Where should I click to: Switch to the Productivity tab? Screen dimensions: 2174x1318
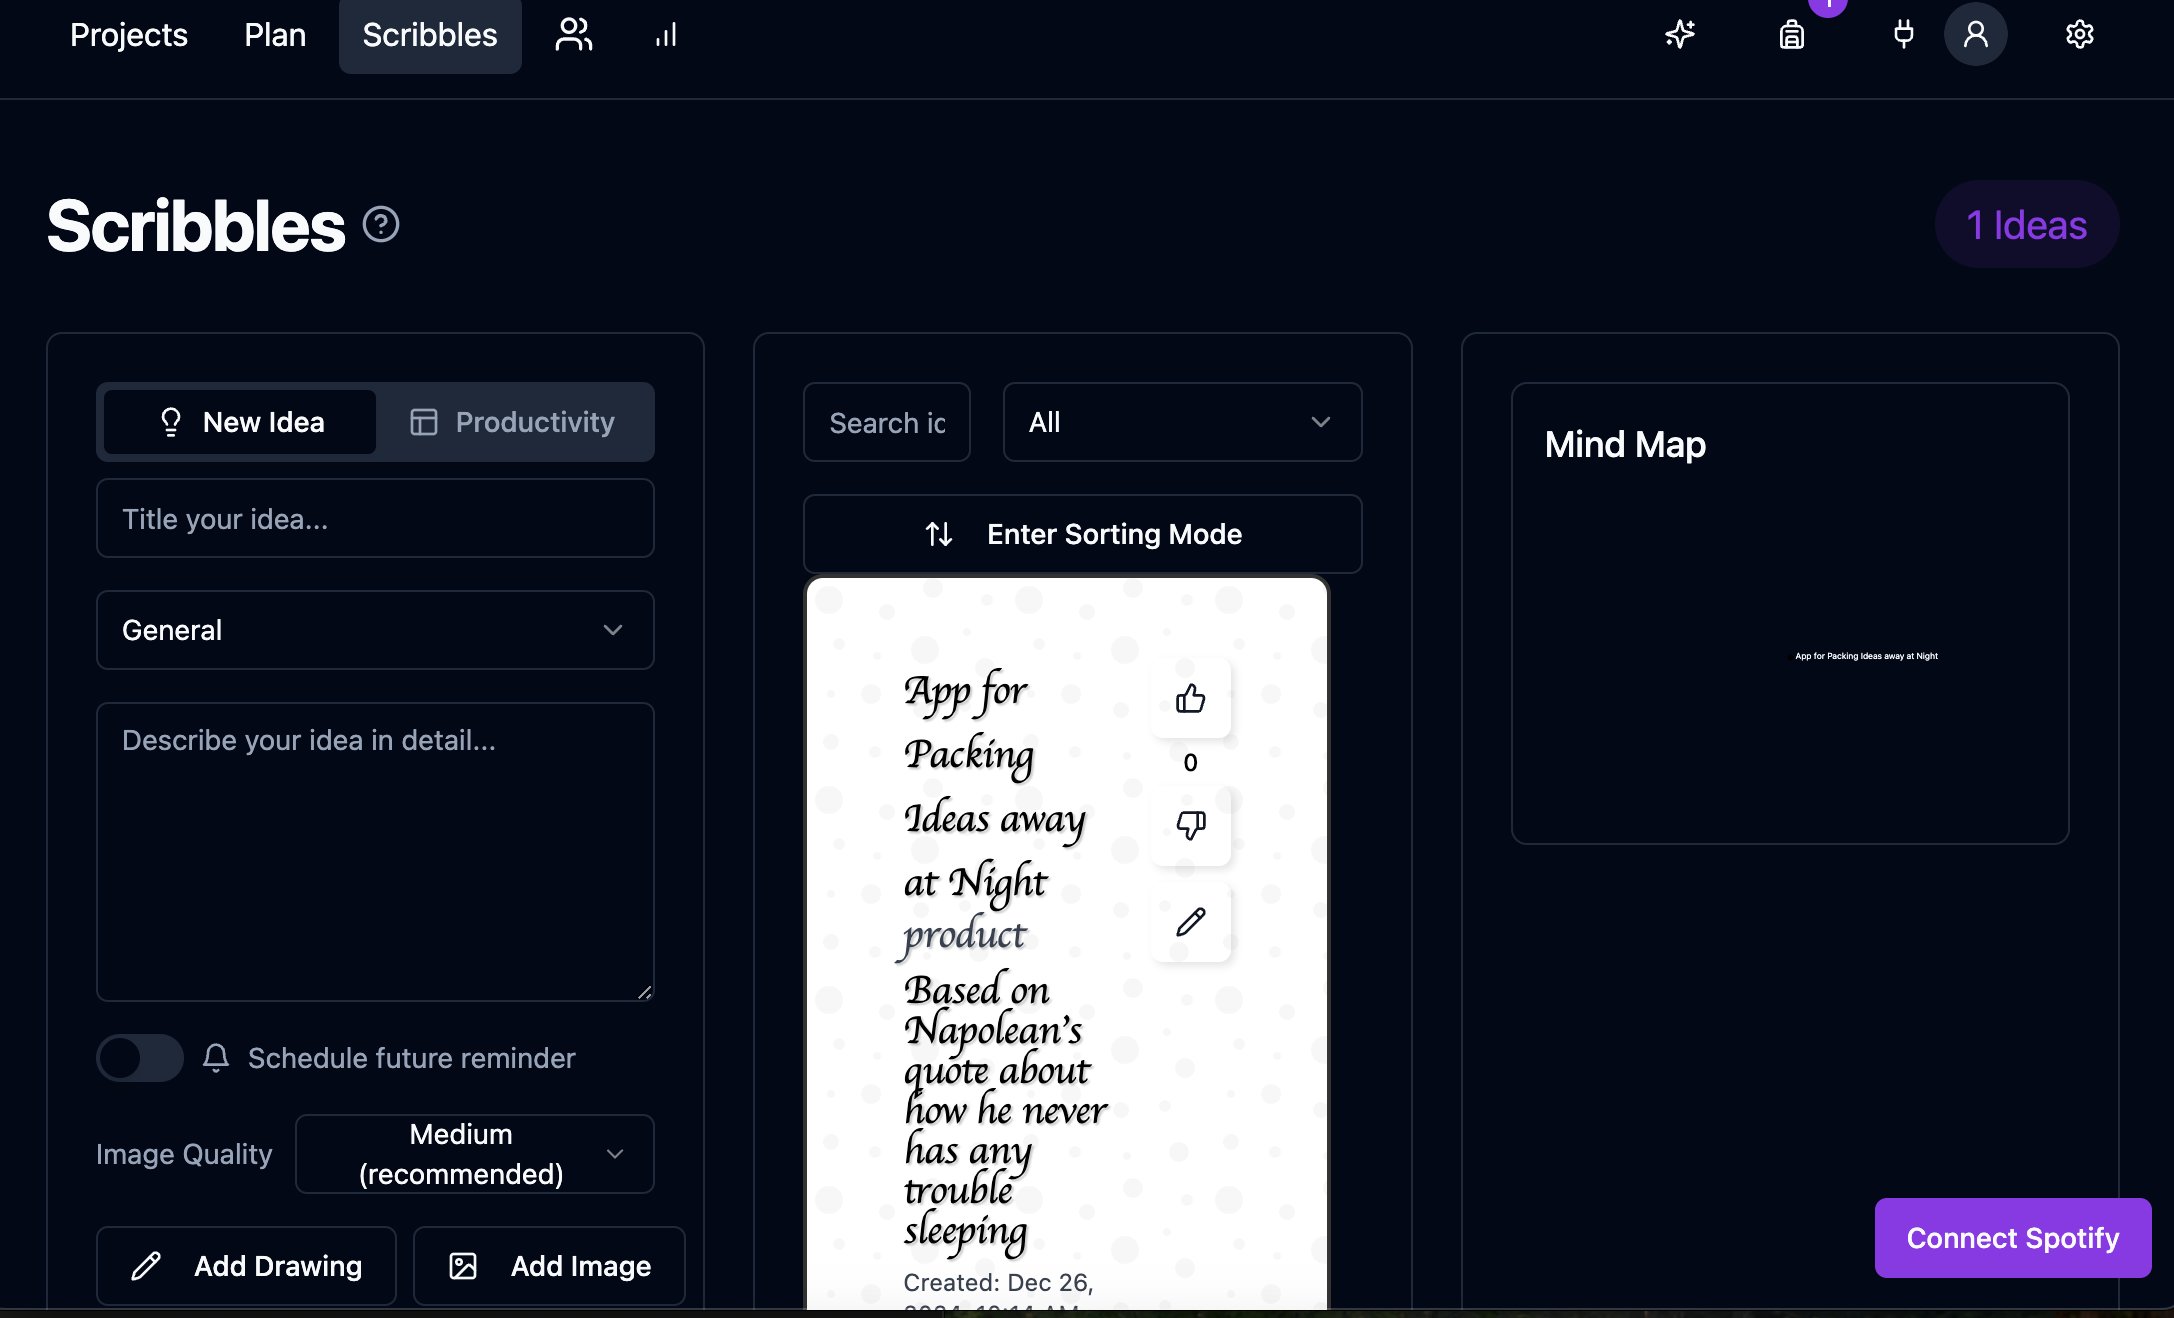(x=514, y=422)
